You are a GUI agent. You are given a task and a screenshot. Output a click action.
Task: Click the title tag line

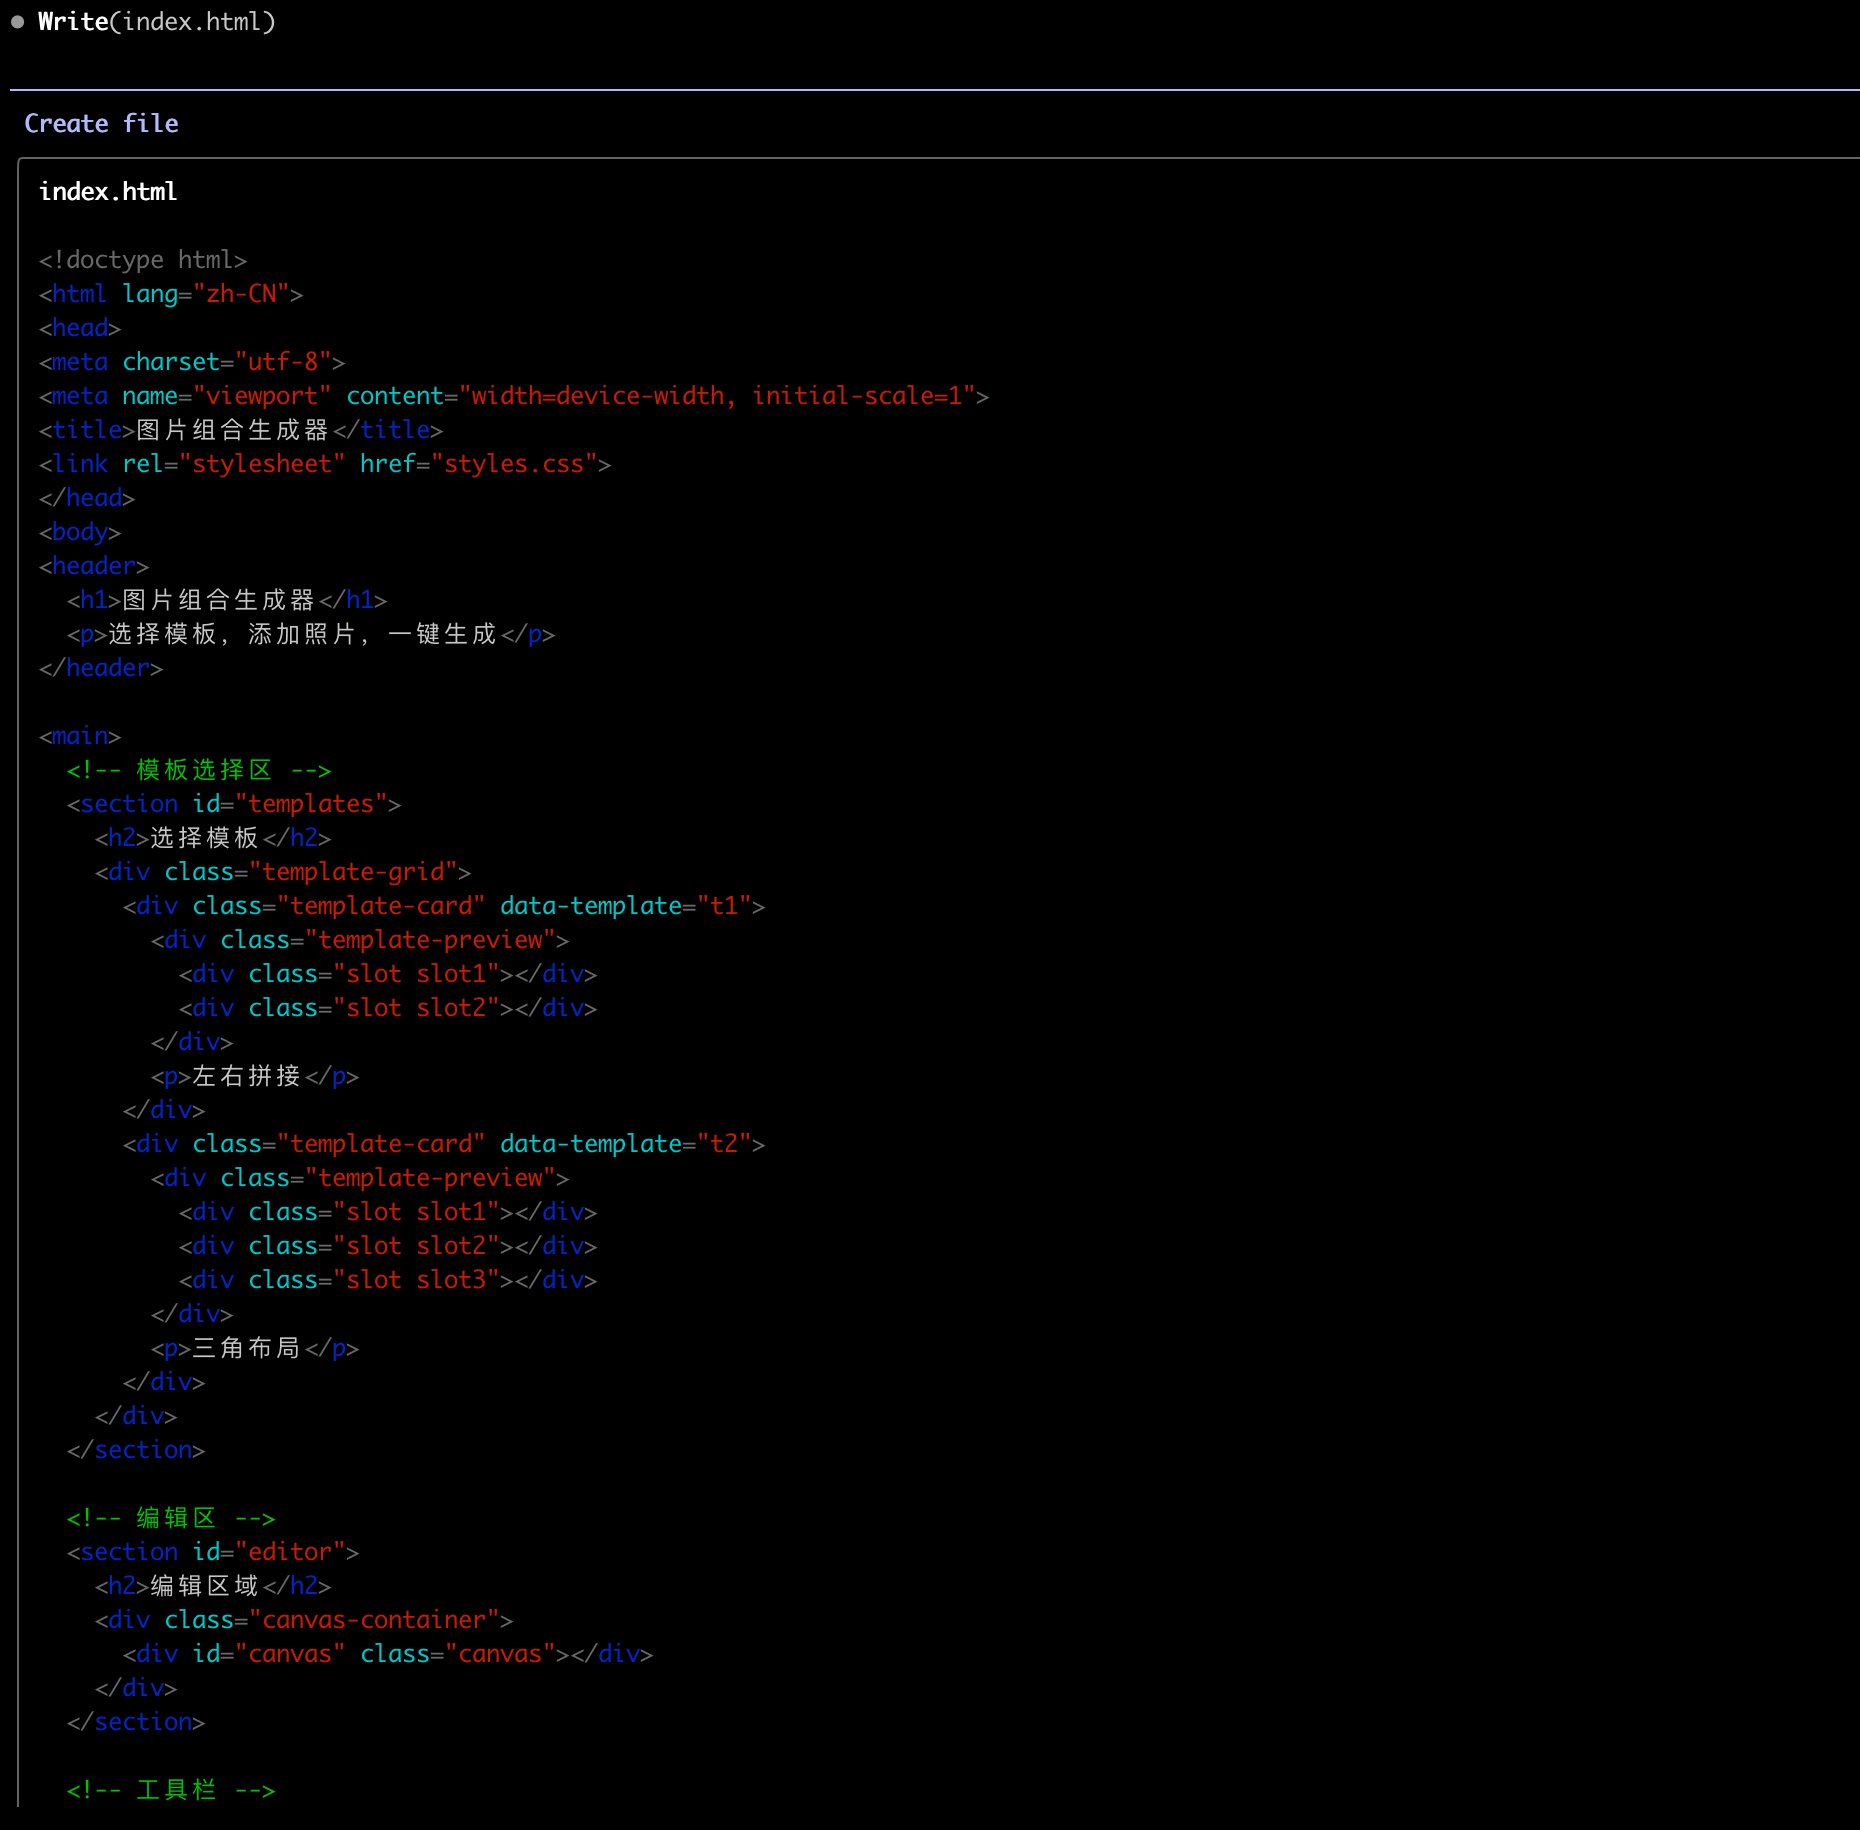point(240,430)
